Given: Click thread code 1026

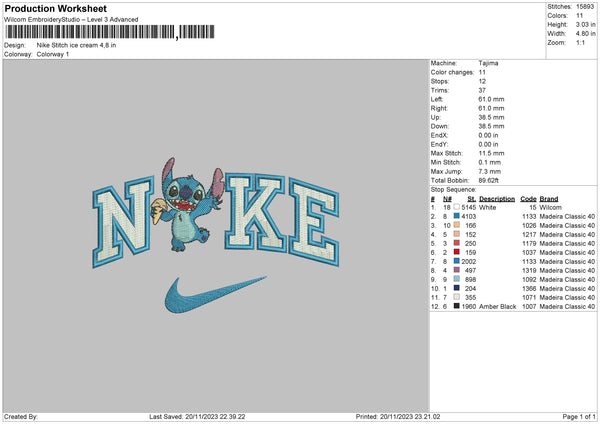Looking at the screenshot, I should pyautogui.click(x=529, y=225).
